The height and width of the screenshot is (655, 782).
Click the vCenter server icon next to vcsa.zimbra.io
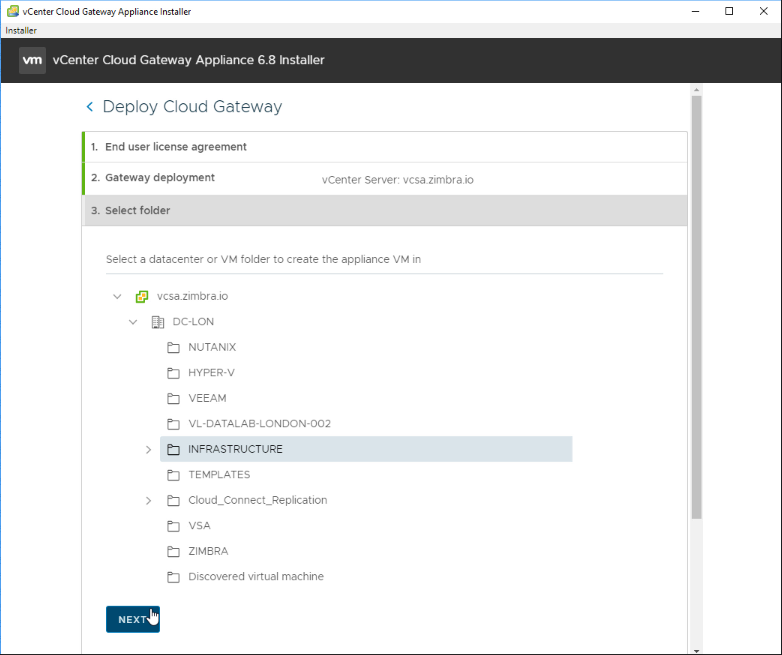click(x=142, y=297)
